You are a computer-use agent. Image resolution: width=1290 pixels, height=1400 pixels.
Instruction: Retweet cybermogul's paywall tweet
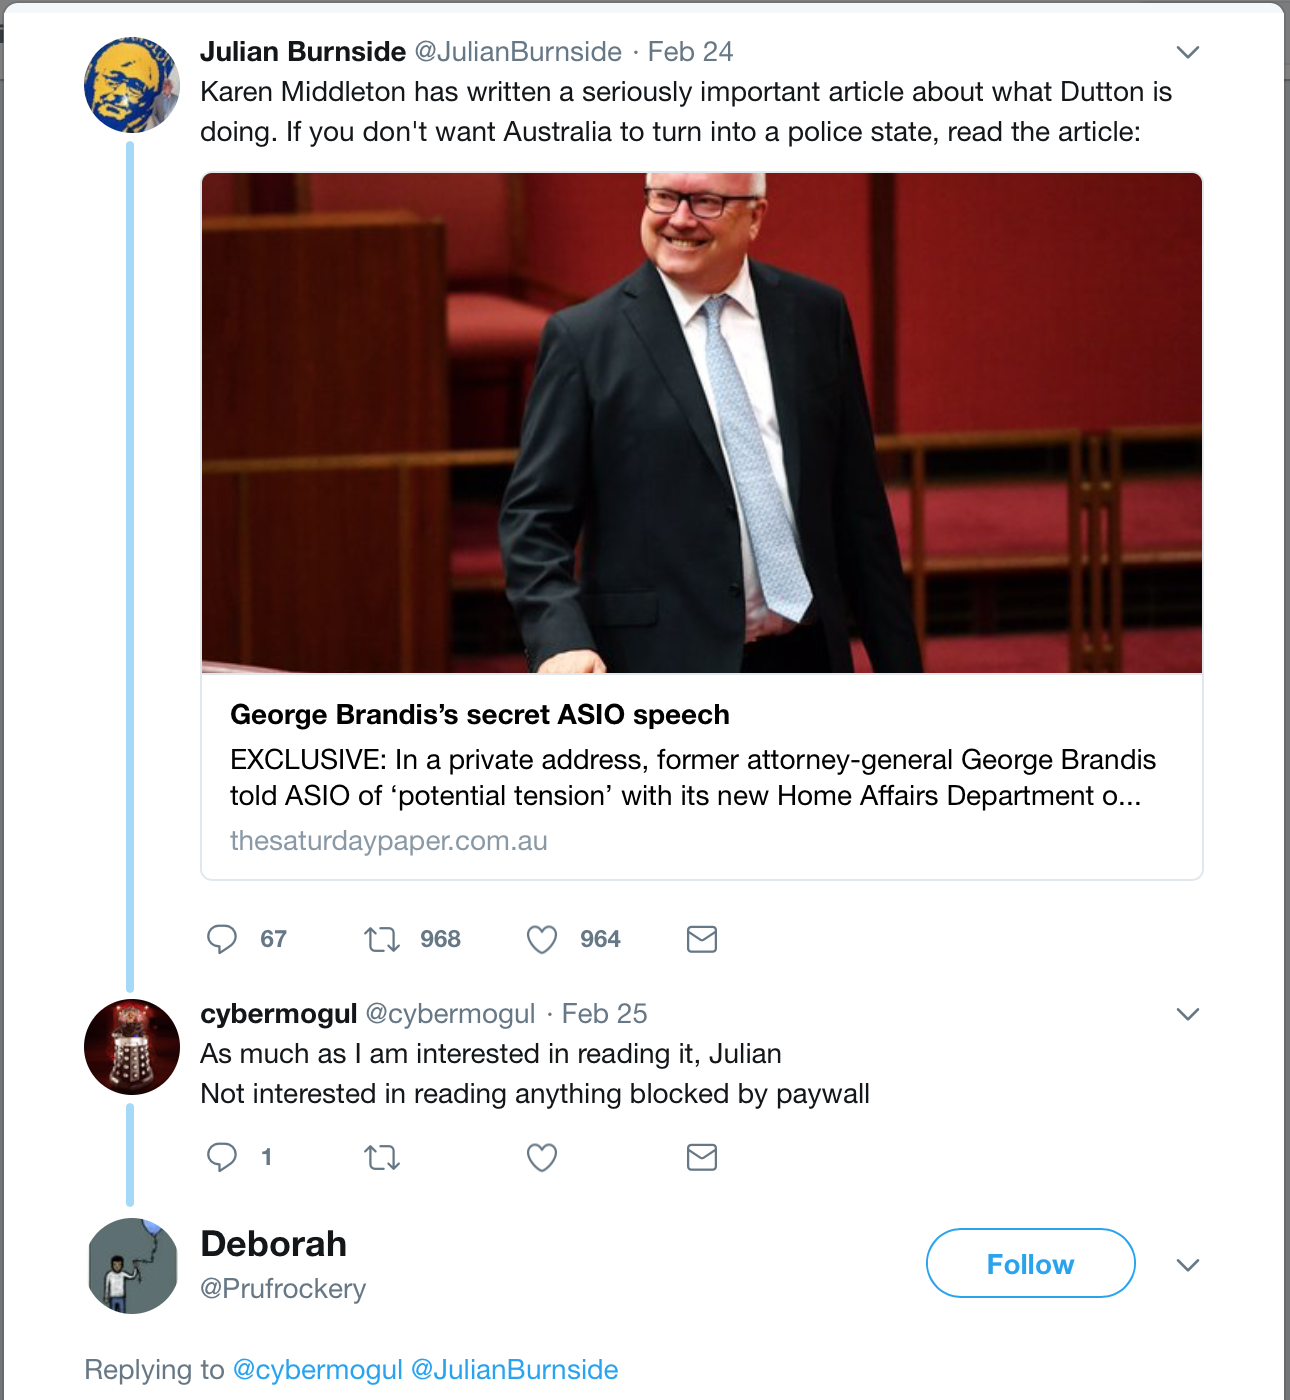(382, 1157)
